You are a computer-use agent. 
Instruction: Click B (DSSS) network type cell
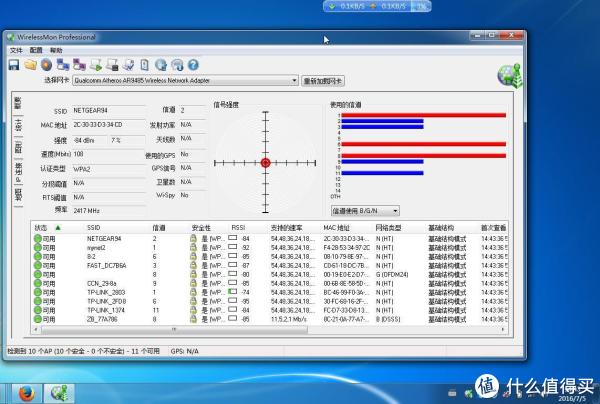click(x=388, y=319)
